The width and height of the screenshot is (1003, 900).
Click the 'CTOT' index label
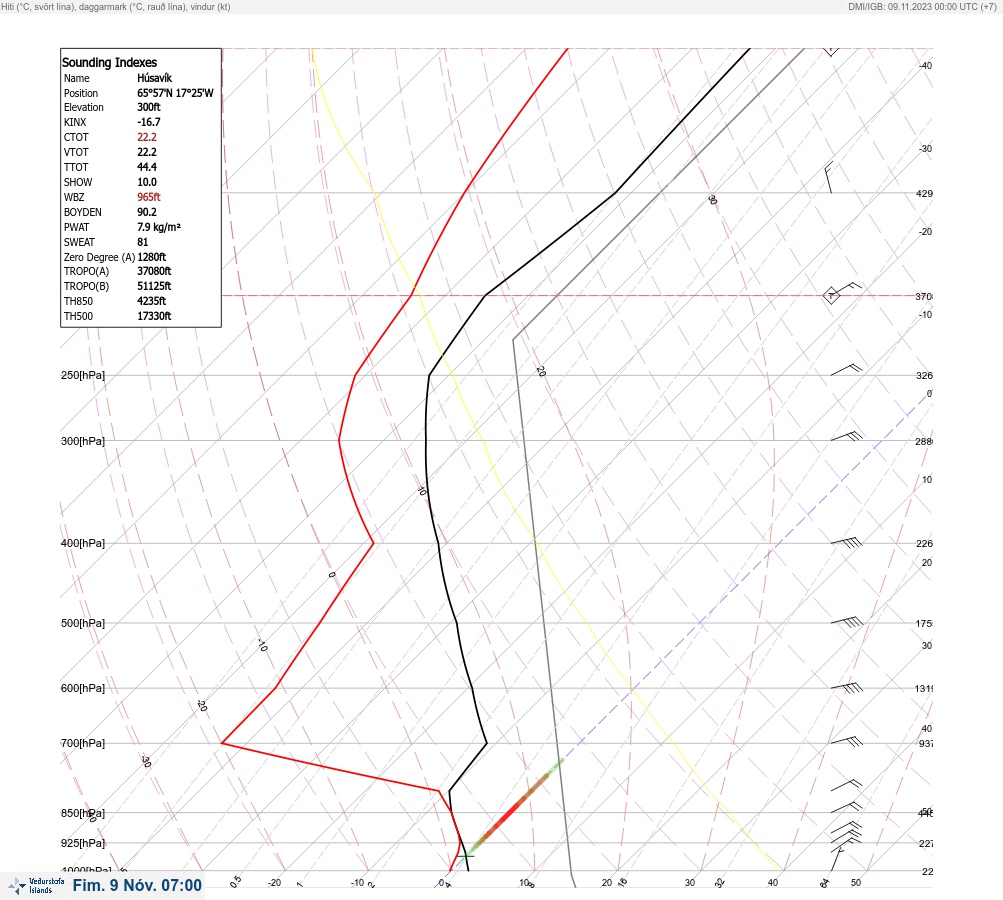76,137
